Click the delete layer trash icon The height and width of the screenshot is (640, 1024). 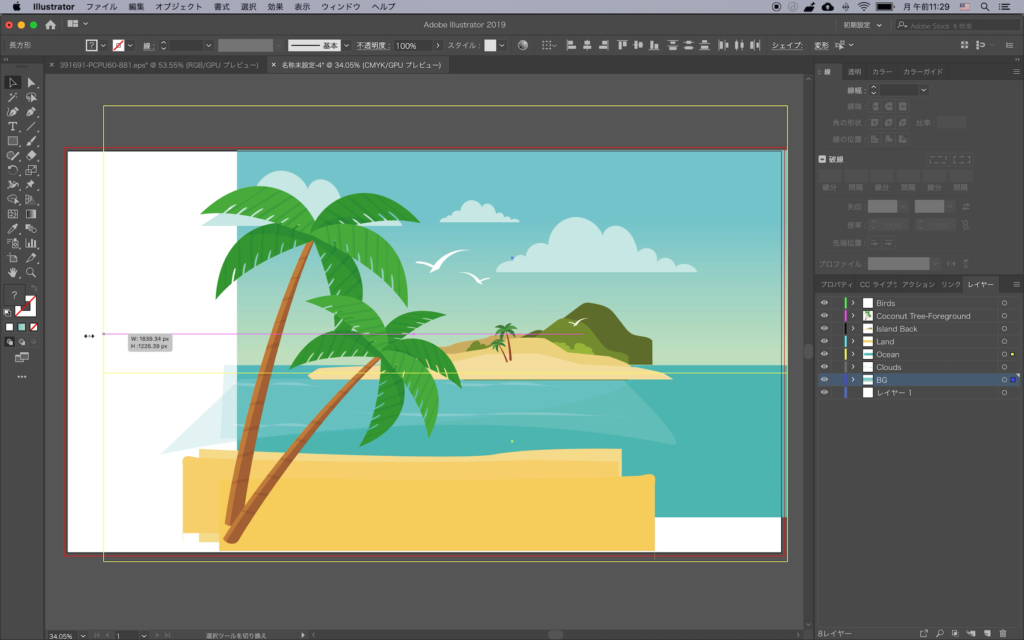(1003, 633)
